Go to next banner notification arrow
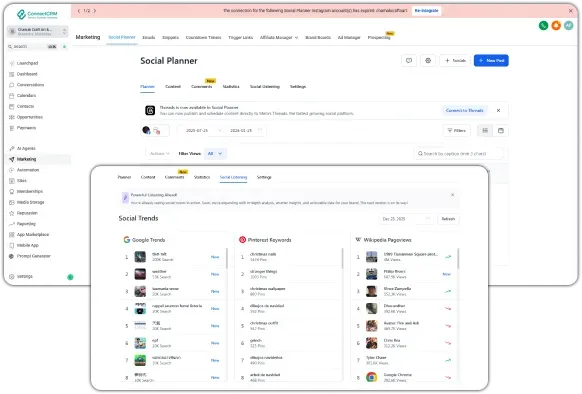Image resolution: width=582 pixels, height=394 pixels. [95, 11]
